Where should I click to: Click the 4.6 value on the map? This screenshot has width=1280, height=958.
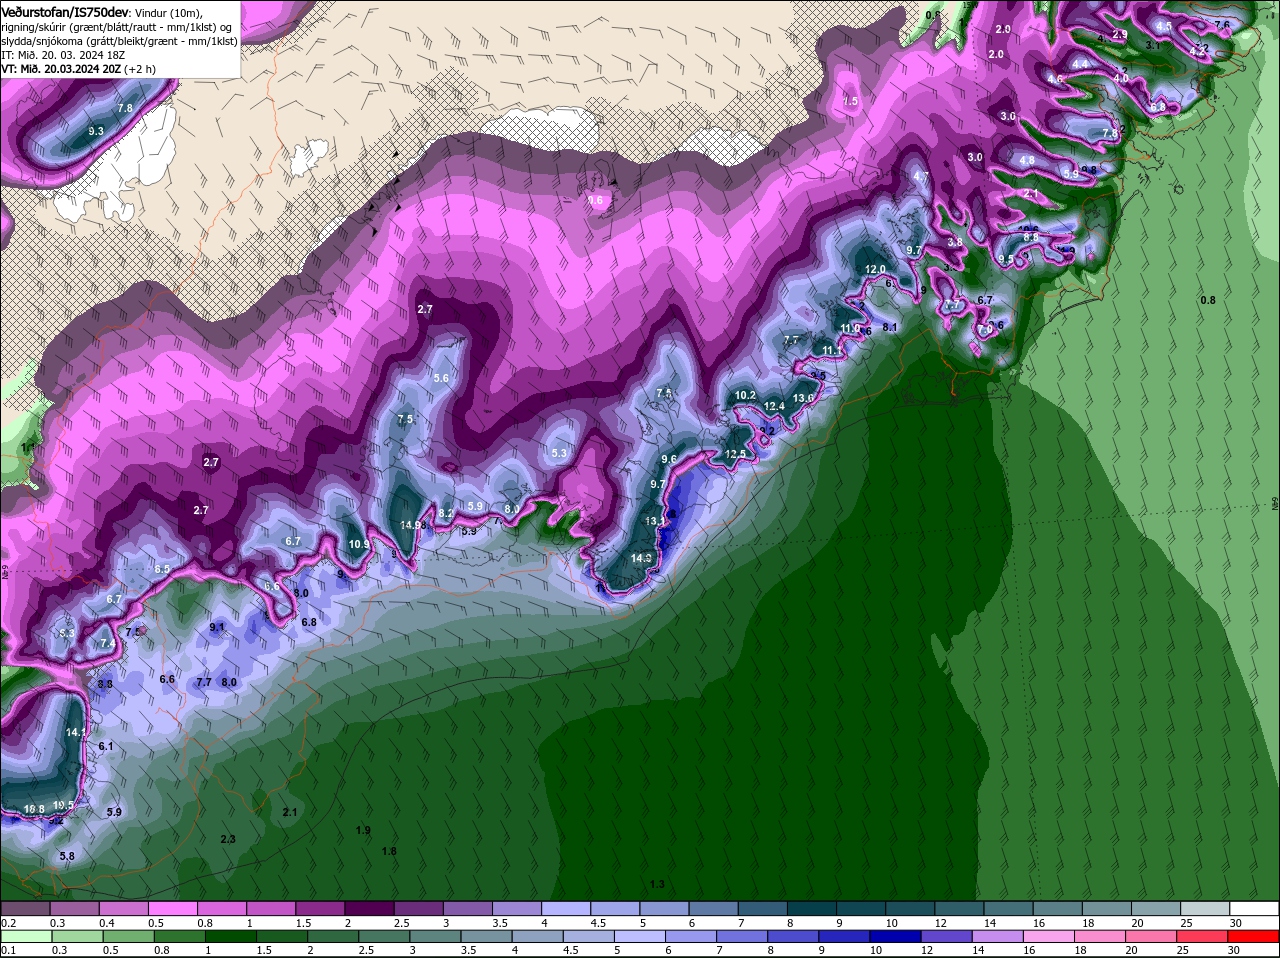tap(1055, 79)
